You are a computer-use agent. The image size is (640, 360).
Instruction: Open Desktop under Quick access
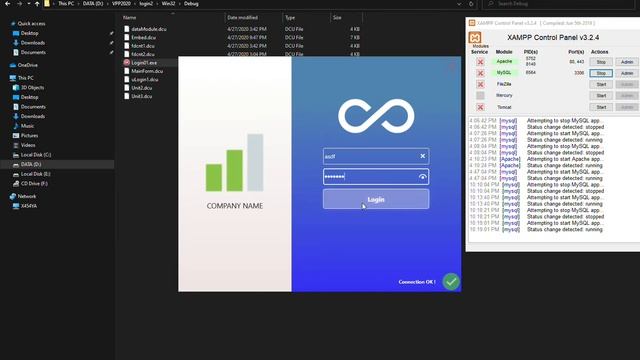point(29,33)
